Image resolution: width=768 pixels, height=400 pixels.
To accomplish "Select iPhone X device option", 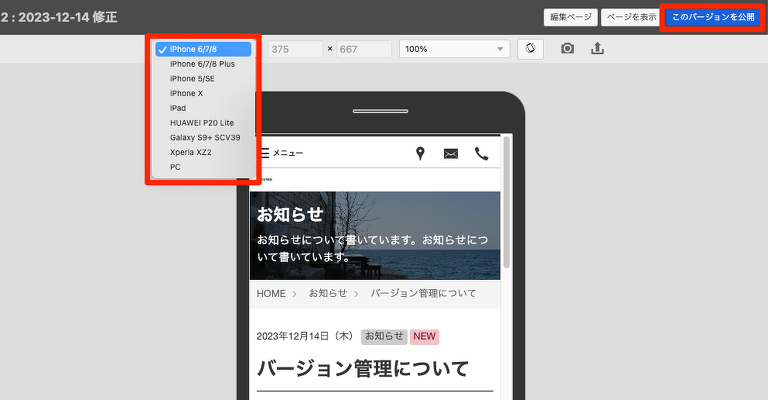I will 186,93.
